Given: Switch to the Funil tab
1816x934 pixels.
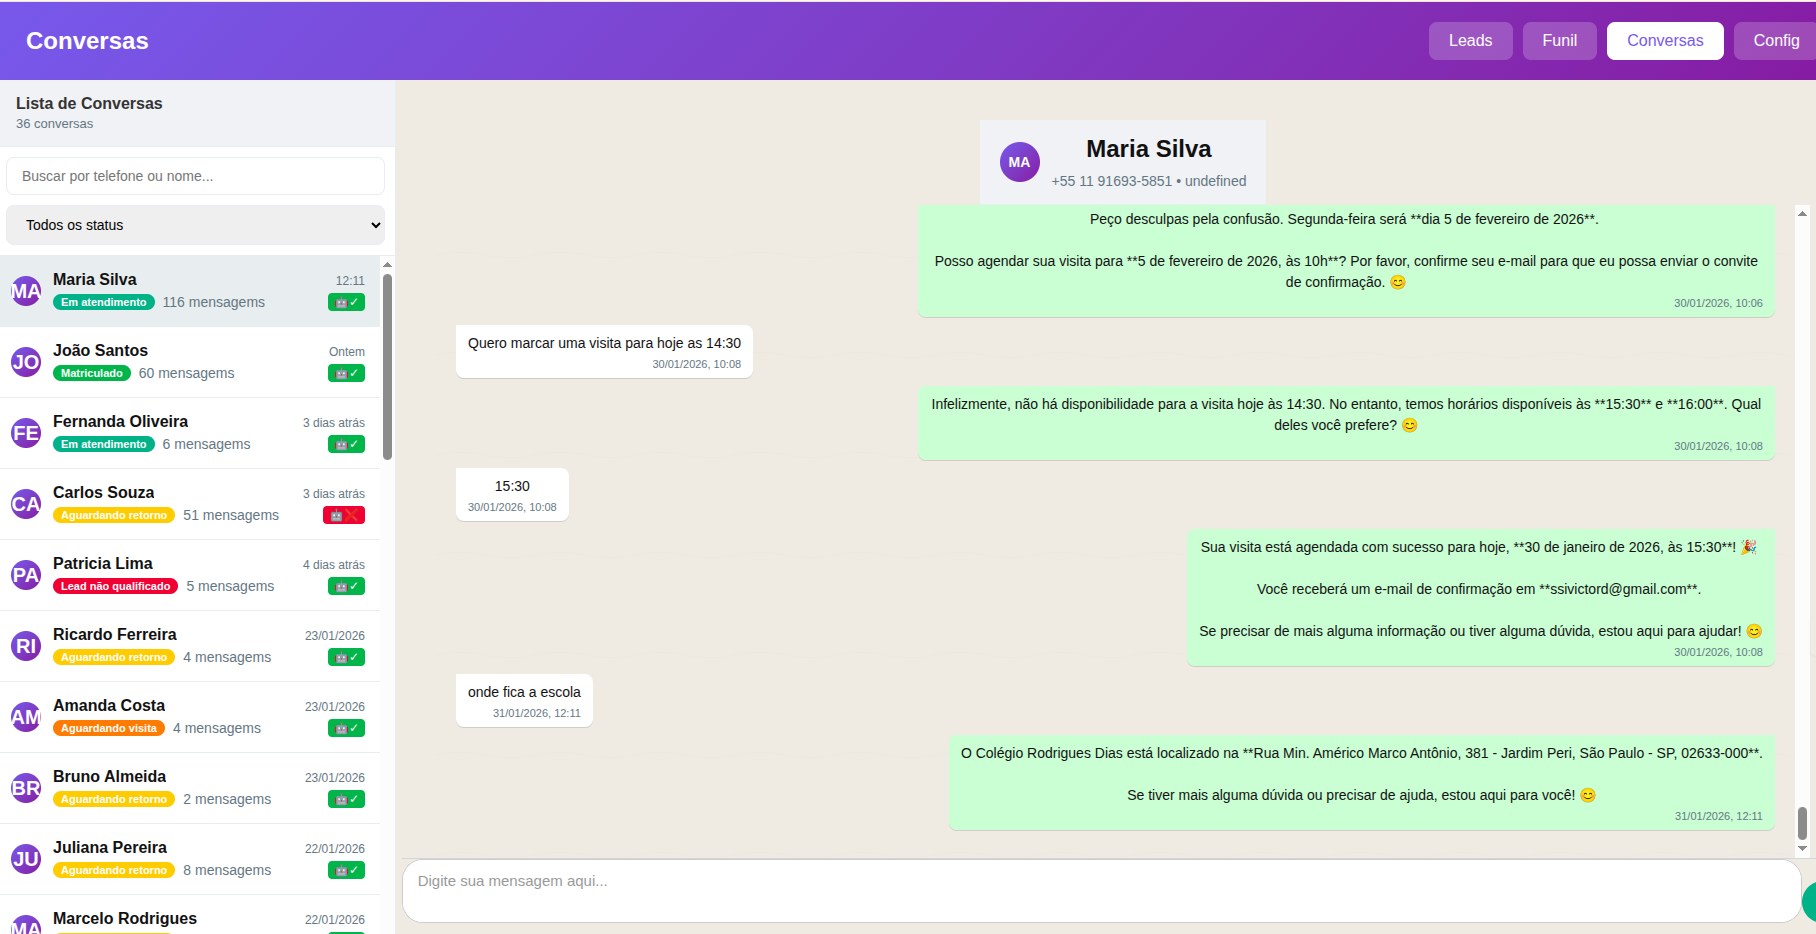Looking at the screenshot, I should click(1559, 40).
